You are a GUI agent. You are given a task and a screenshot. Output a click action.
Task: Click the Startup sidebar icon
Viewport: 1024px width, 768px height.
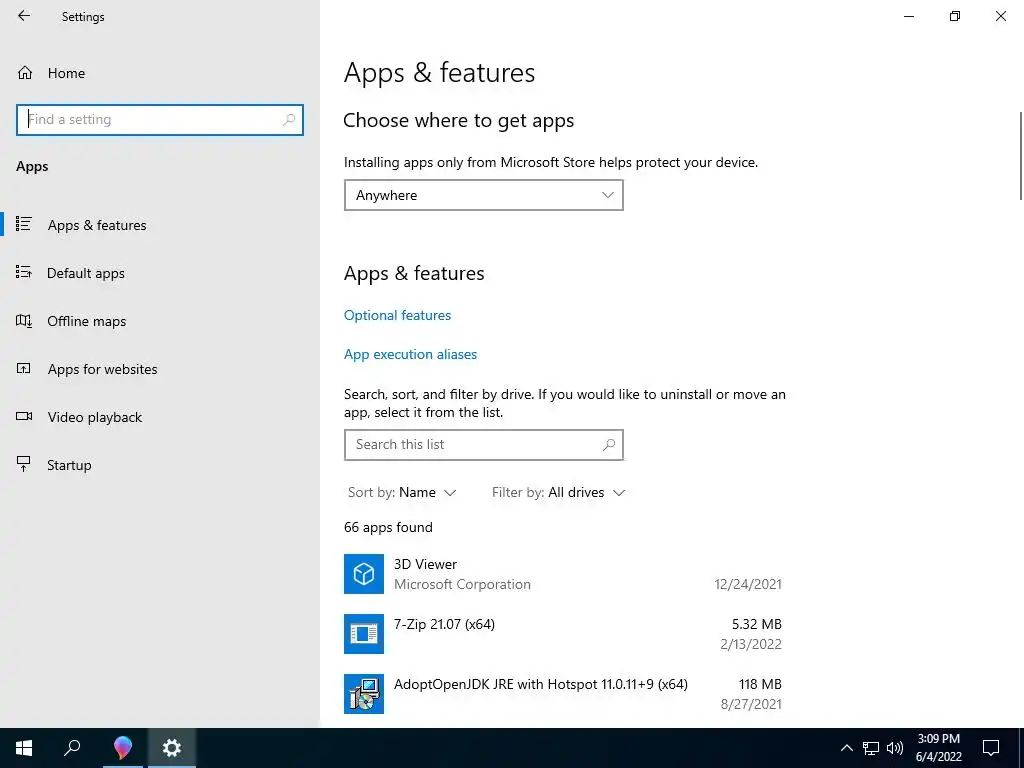point(24,464)
